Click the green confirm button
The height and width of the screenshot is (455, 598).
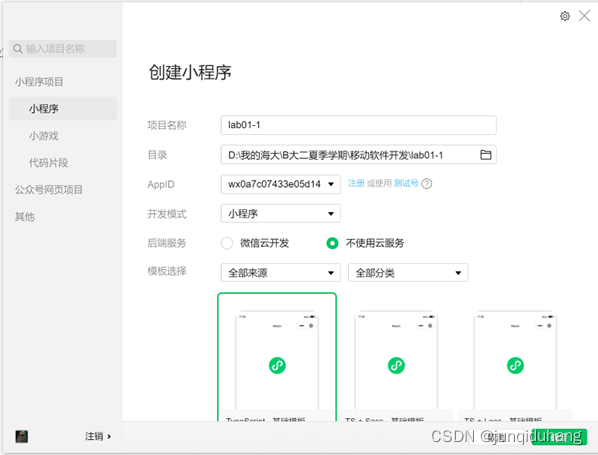point(559,437)
